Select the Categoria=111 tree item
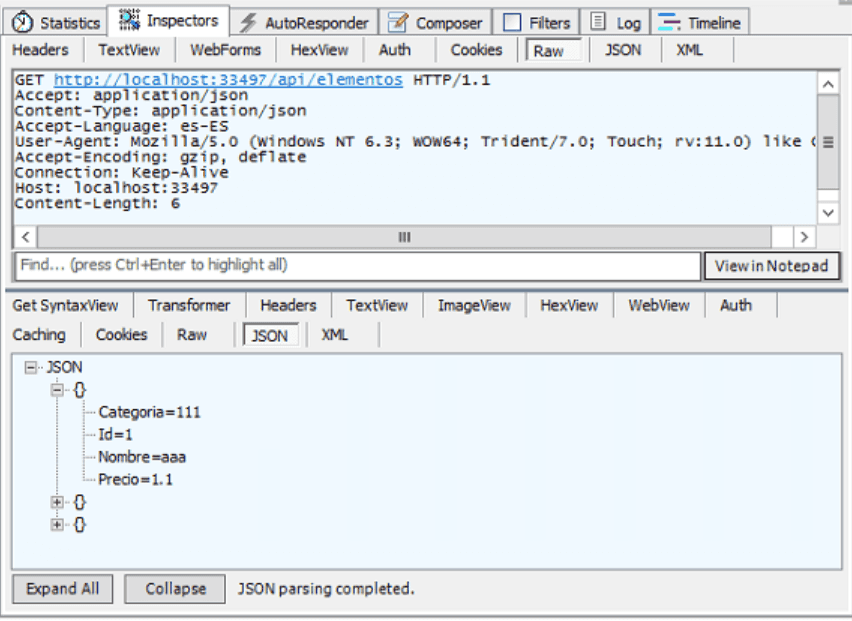This screenshot has height=621, width=852. [x=149, y=412]
